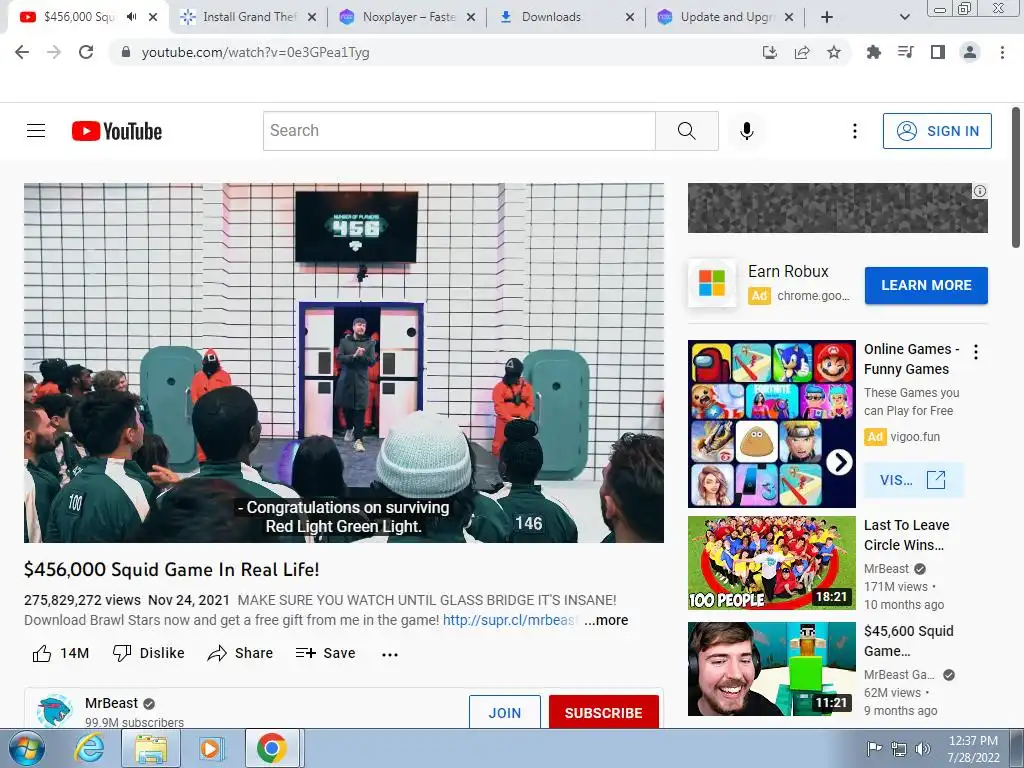Open options for Online Games ad

tap(976, 352)
